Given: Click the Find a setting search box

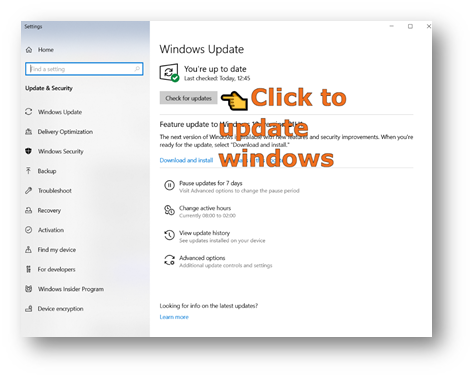Looking at the screenshot, I should pyautogui.click(x=84, y=69).
